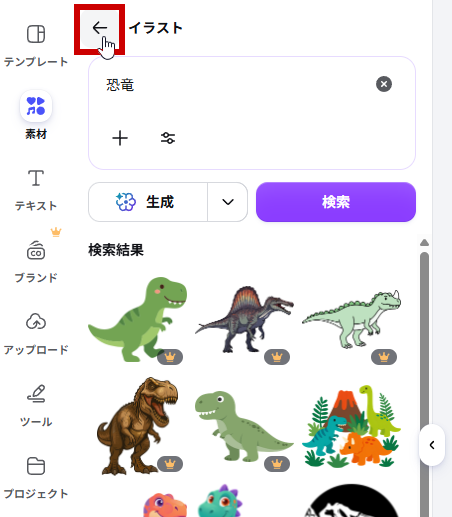Open the search filter sliders icon
Viewport: 452px width, 517px height.
point(168,138)
